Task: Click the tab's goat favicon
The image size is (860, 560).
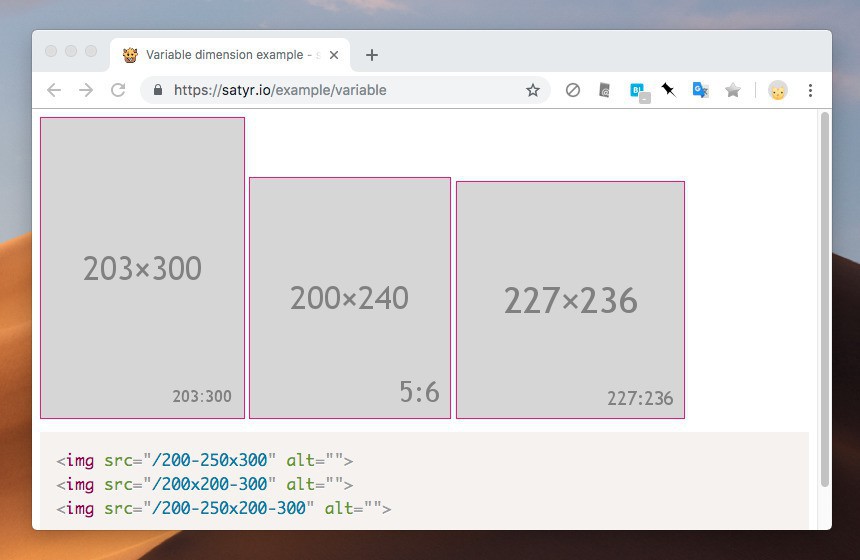Action: pos(130,55)
